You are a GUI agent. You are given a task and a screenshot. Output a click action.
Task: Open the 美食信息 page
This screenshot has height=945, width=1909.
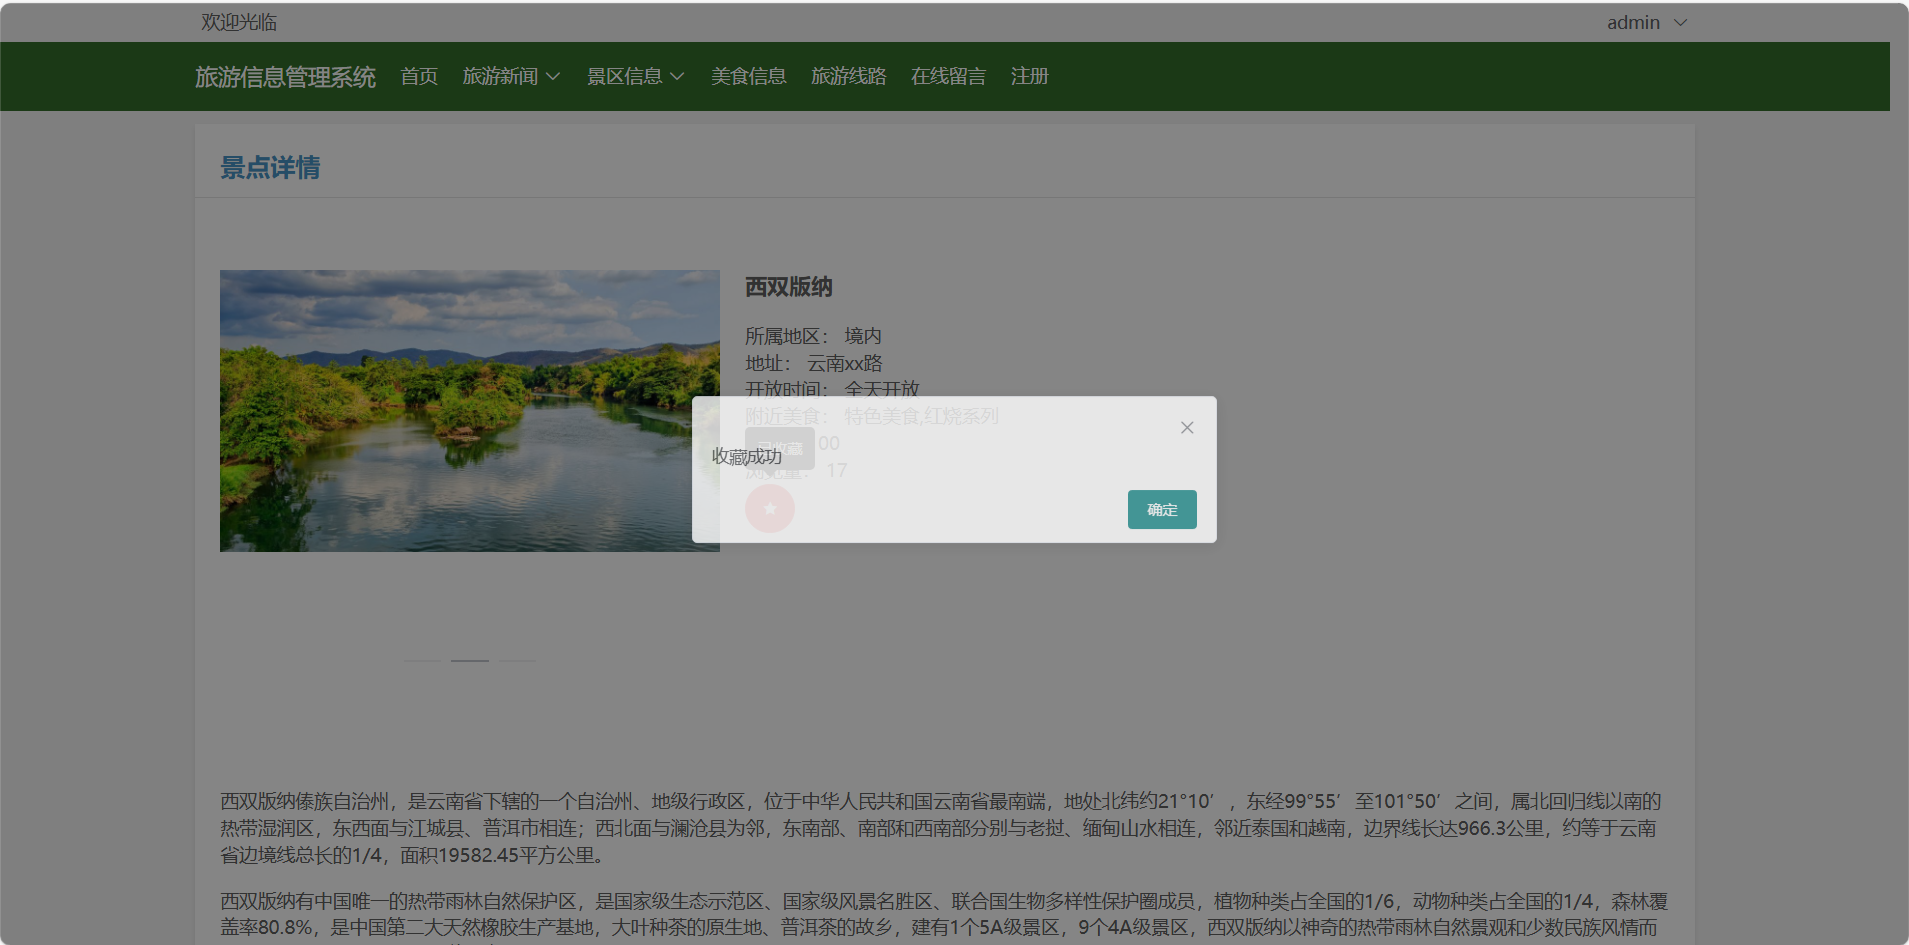click(748, 76)
